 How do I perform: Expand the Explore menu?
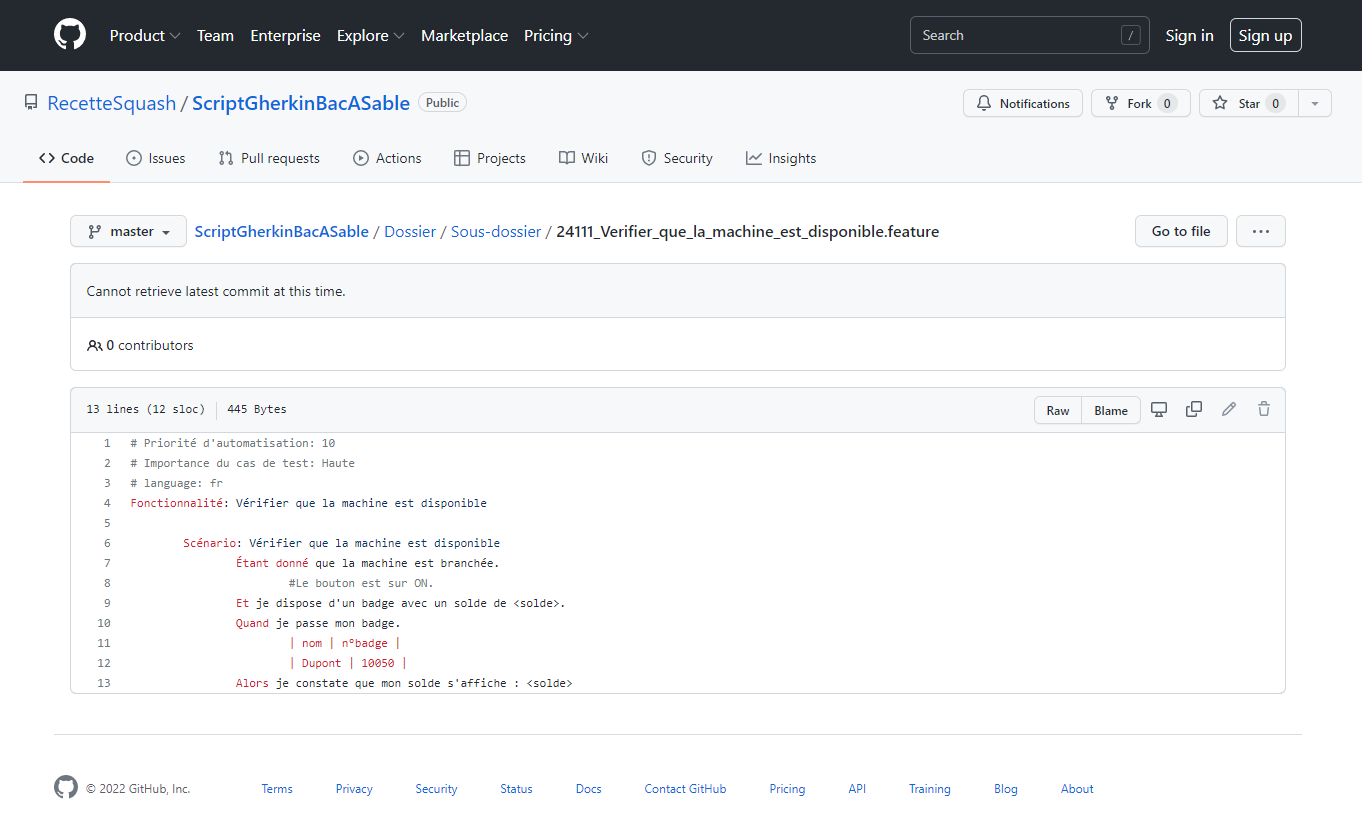tap(370, 35)
